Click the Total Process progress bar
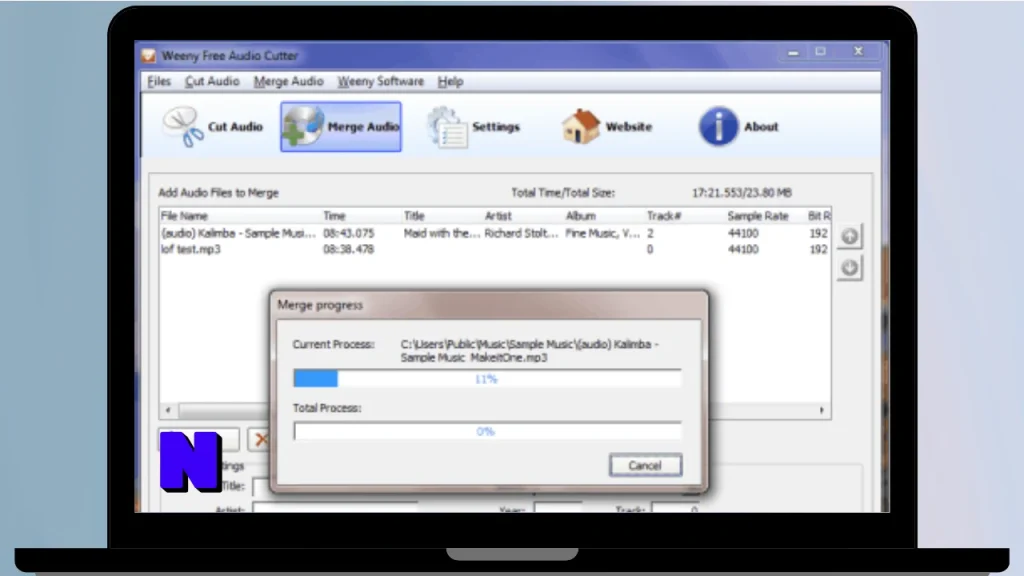 point(487,431)
